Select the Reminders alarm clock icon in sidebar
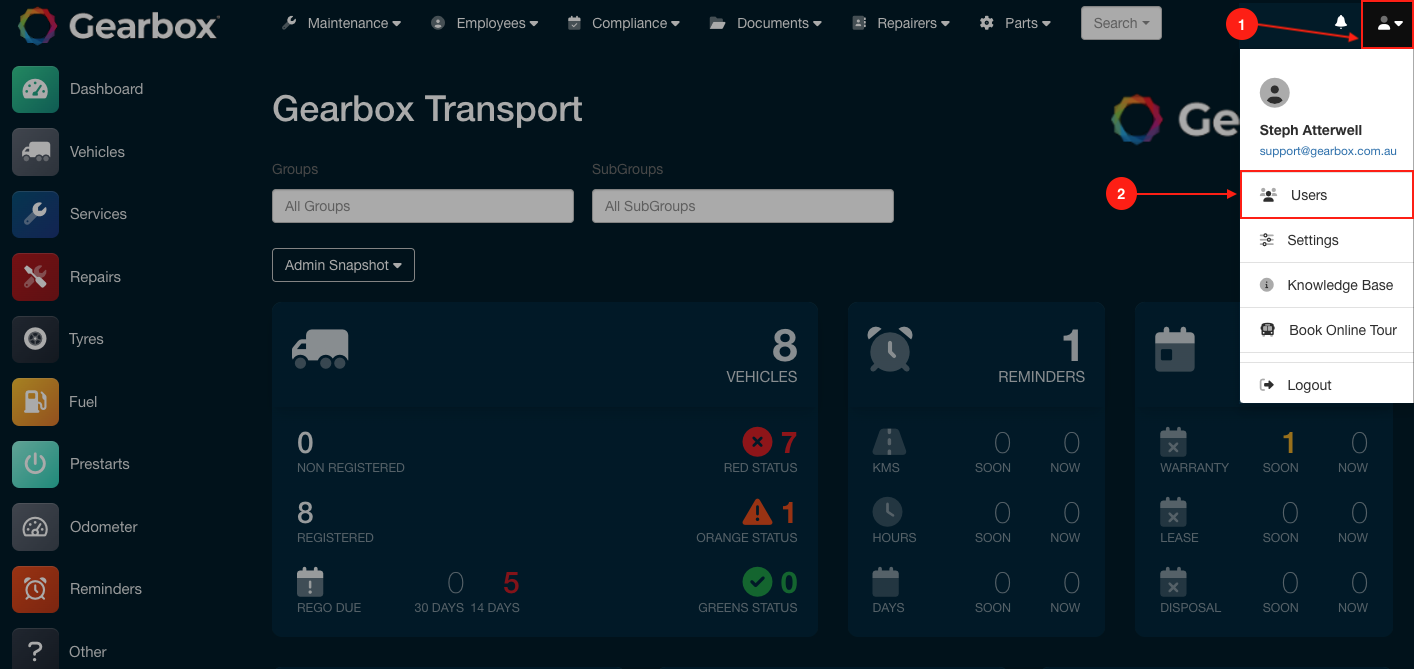 click(x=35, y=589)
